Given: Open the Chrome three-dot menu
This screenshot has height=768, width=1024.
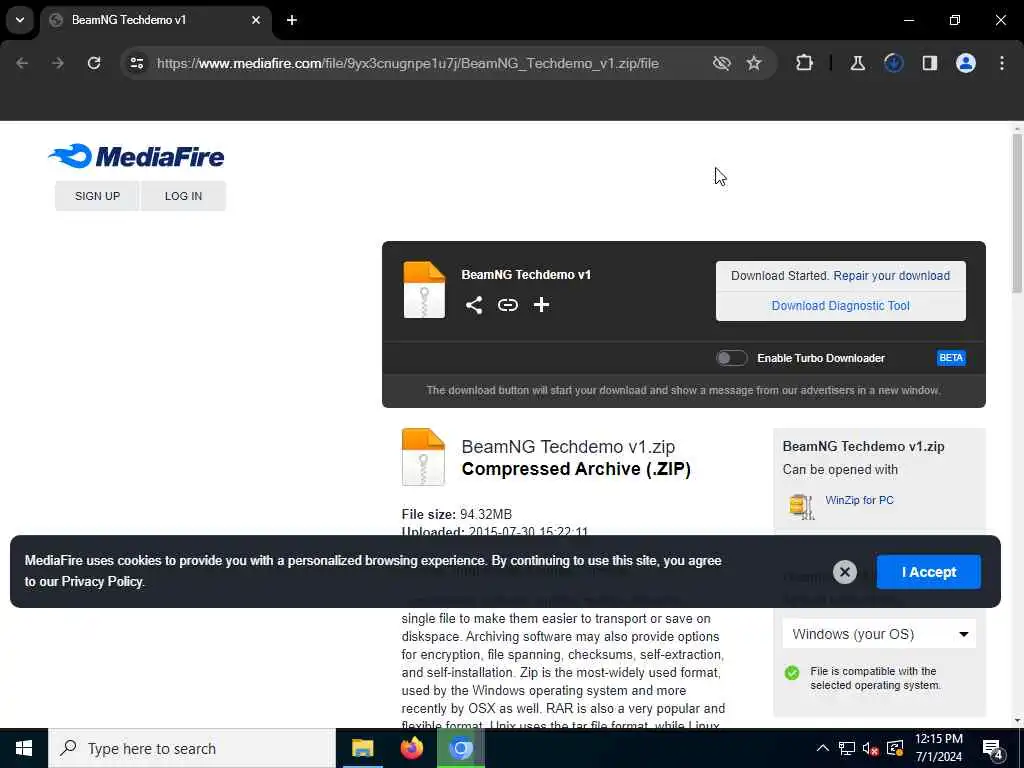Looking at the screenshot, I should (1002, 63).
